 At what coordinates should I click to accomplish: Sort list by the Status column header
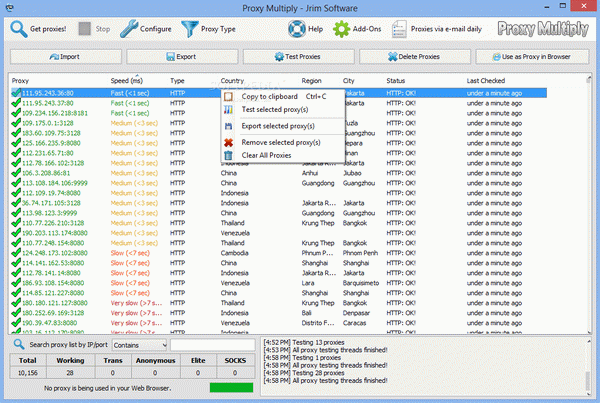[x=396, y=81]
